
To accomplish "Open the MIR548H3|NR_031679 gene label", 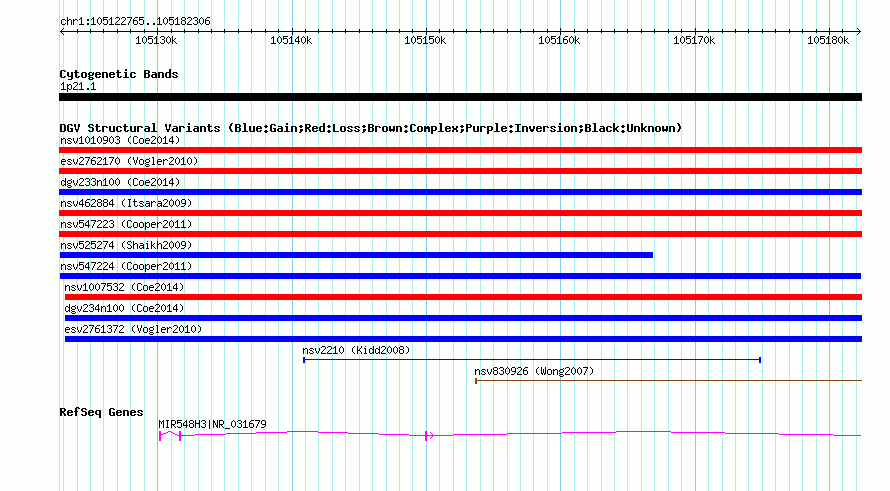I will [x=212, y=424].
